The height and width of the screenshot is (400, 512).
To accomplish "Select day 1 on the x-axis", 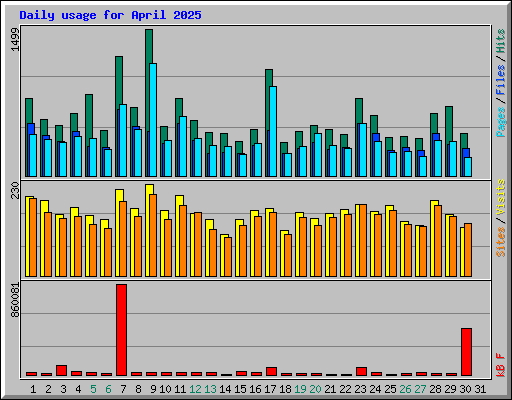I will pyautogui.click(x=33, y=389).
